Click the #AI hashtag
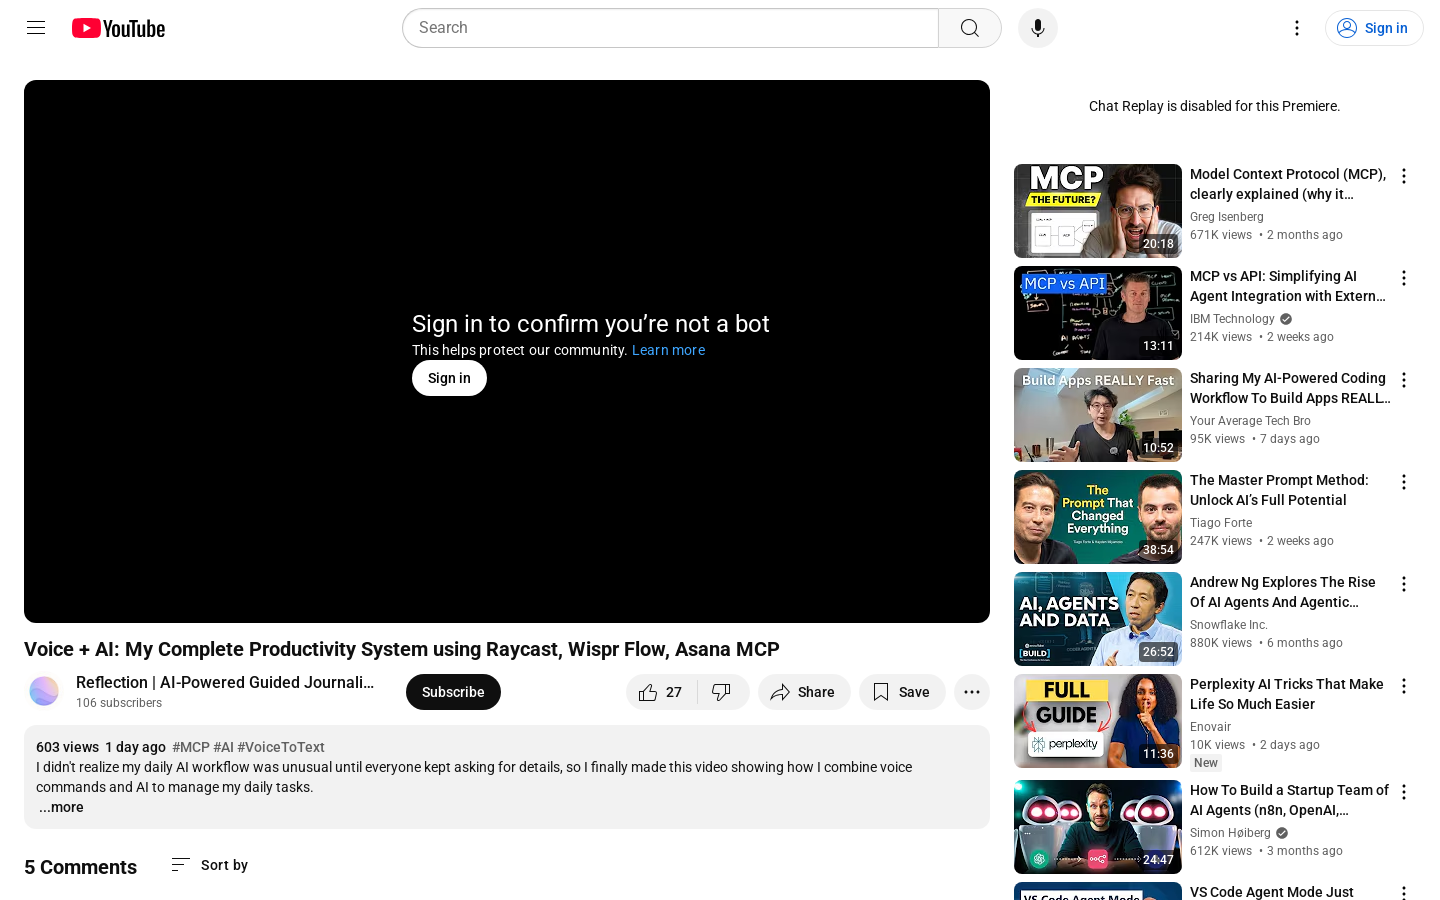Viewport: 1440px width, 900px height. (224, 747)
